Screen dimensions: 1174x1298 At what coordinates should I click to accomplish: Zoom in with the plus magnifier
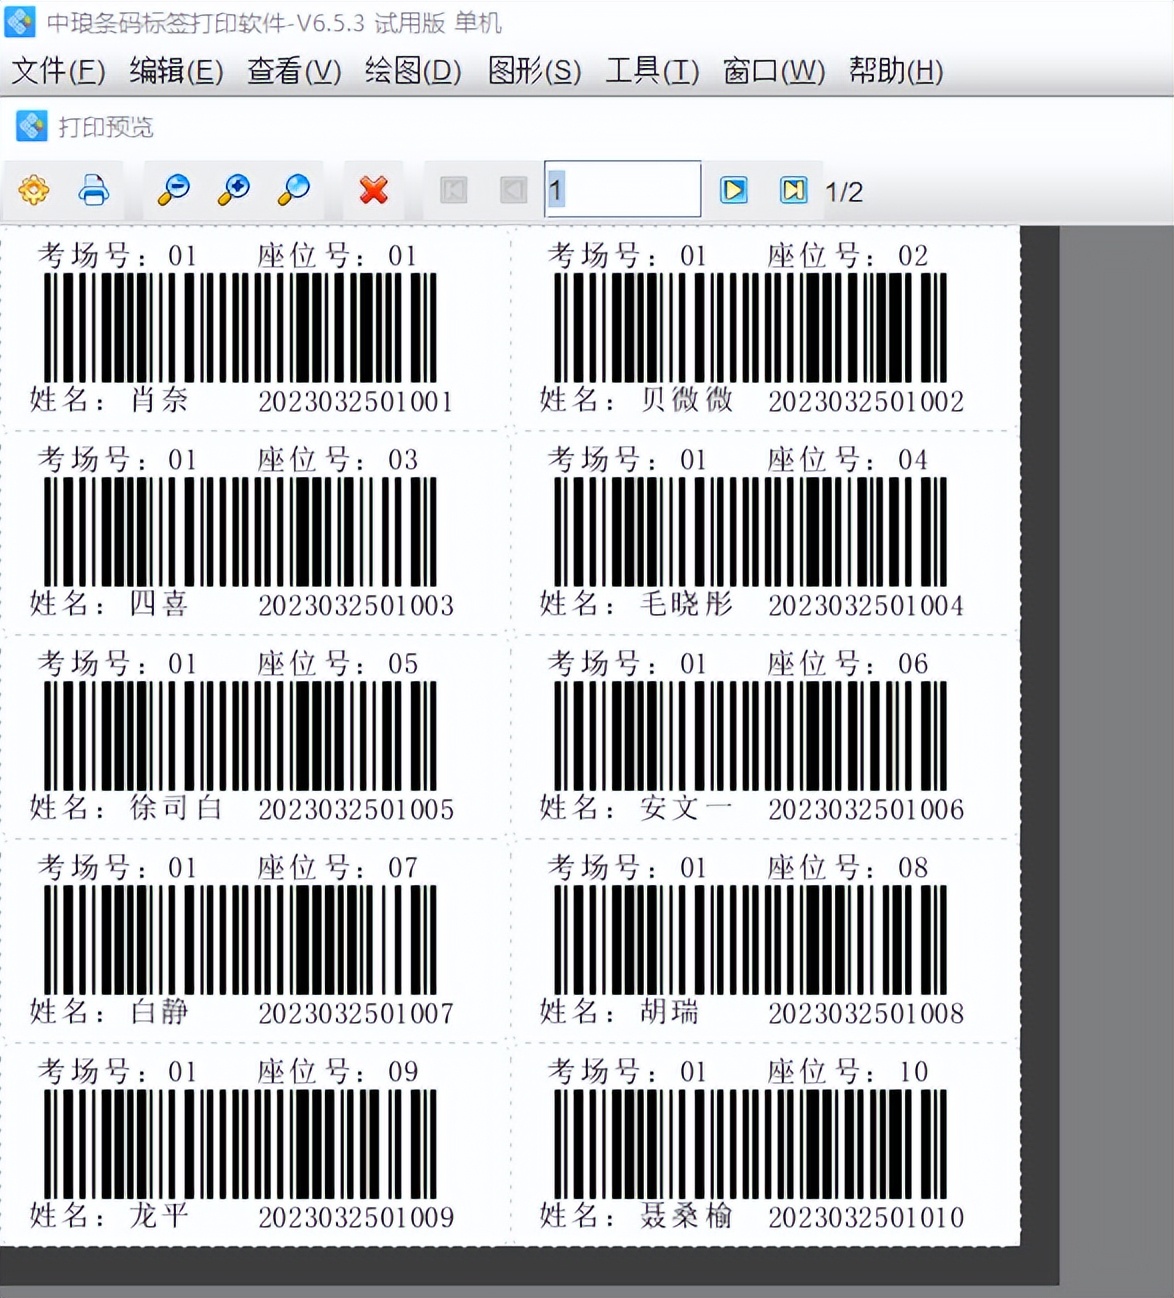[x=234, y=189]
